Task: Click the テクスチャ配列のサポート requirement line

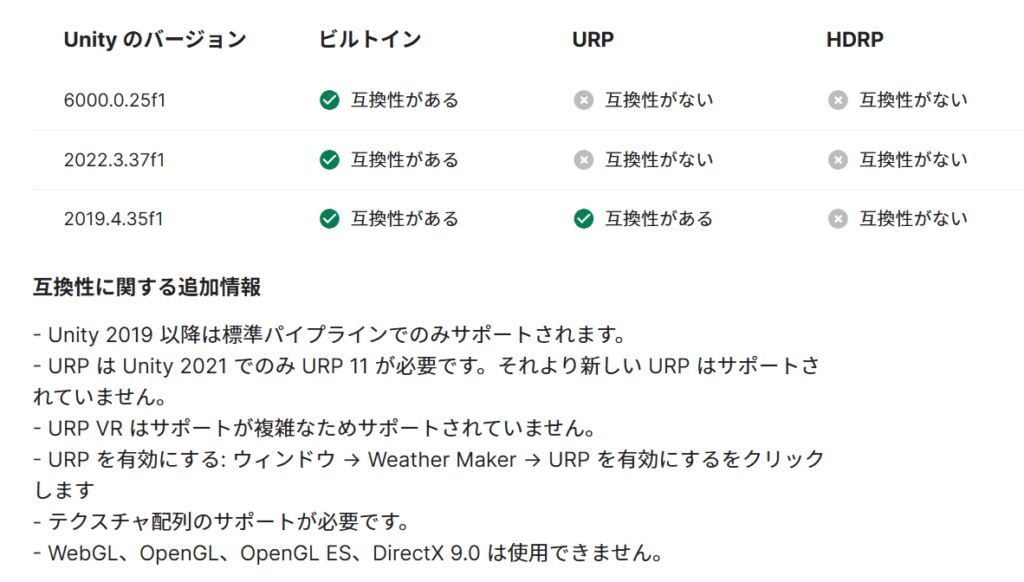Action: 247,522
